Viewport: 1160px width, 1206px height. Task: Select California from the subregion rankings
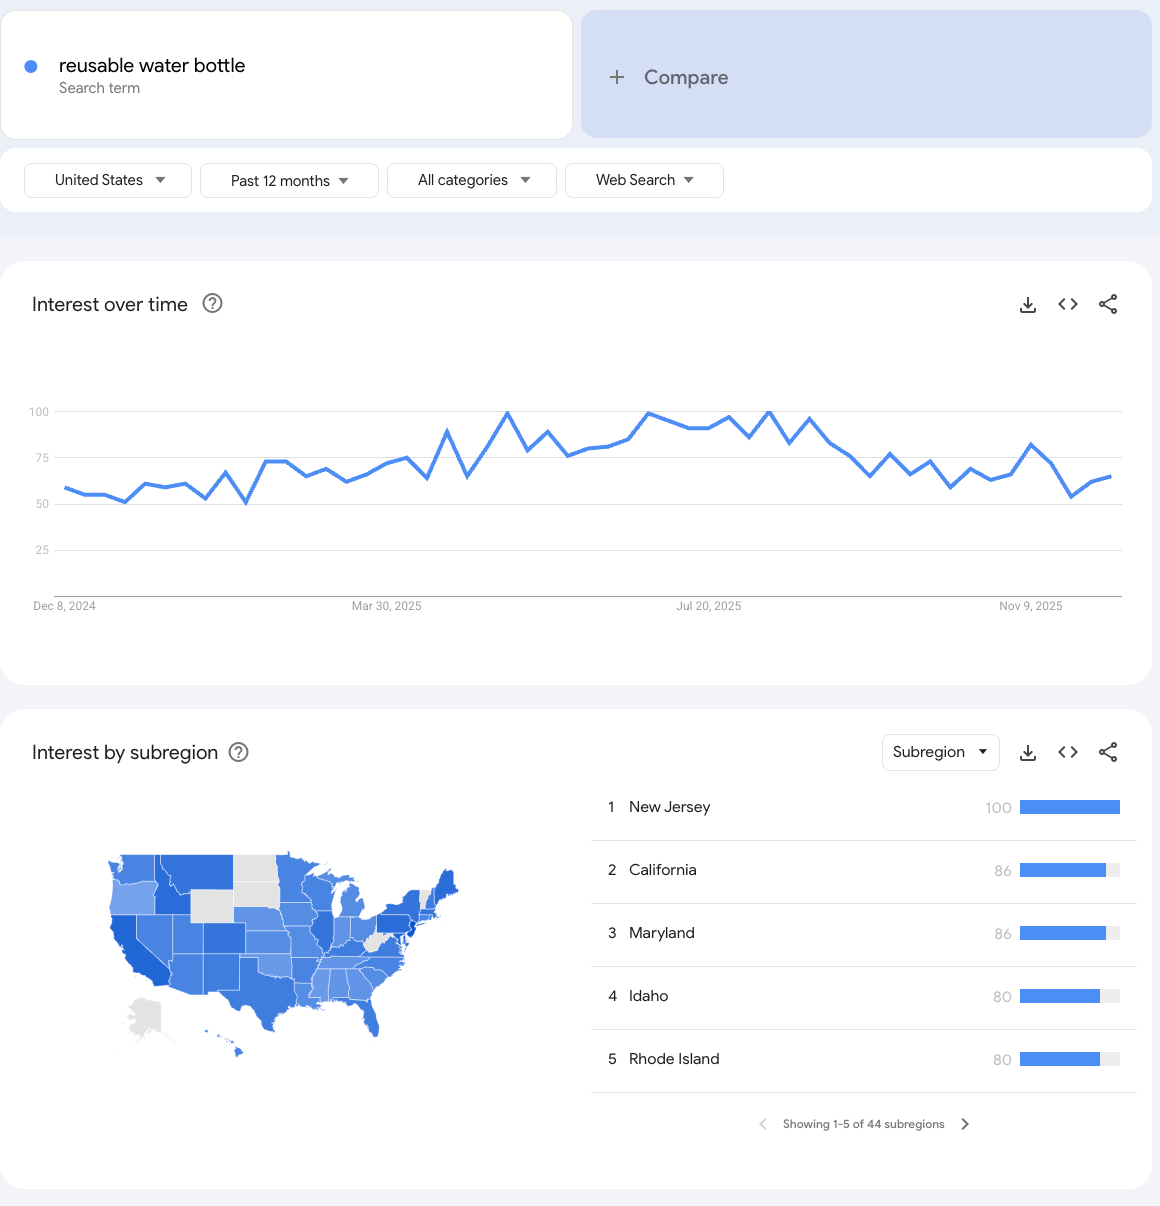click(663, 870)
